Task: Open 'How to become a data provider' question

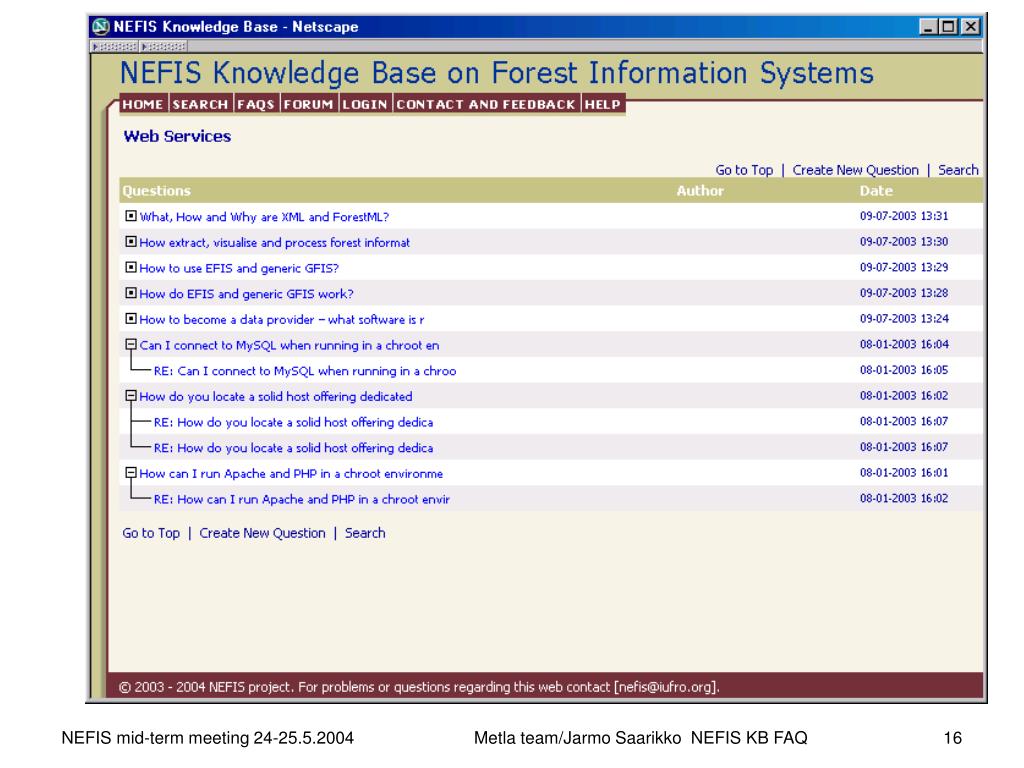Action: pos(281,320)
